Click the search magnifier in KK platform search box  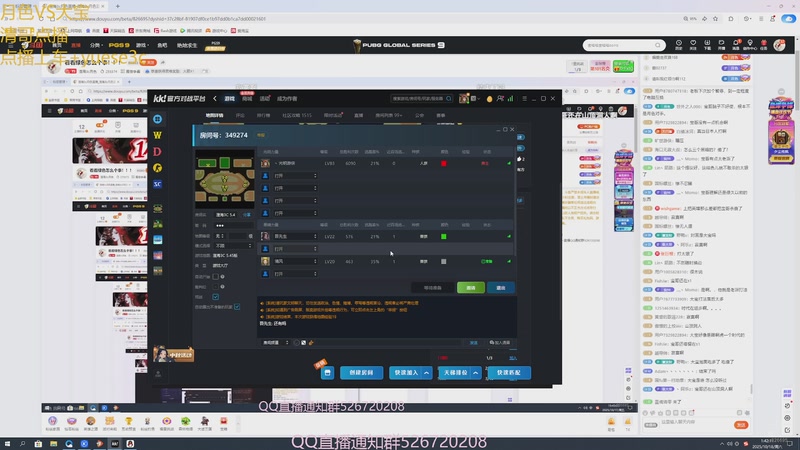[x=448, y=98]
